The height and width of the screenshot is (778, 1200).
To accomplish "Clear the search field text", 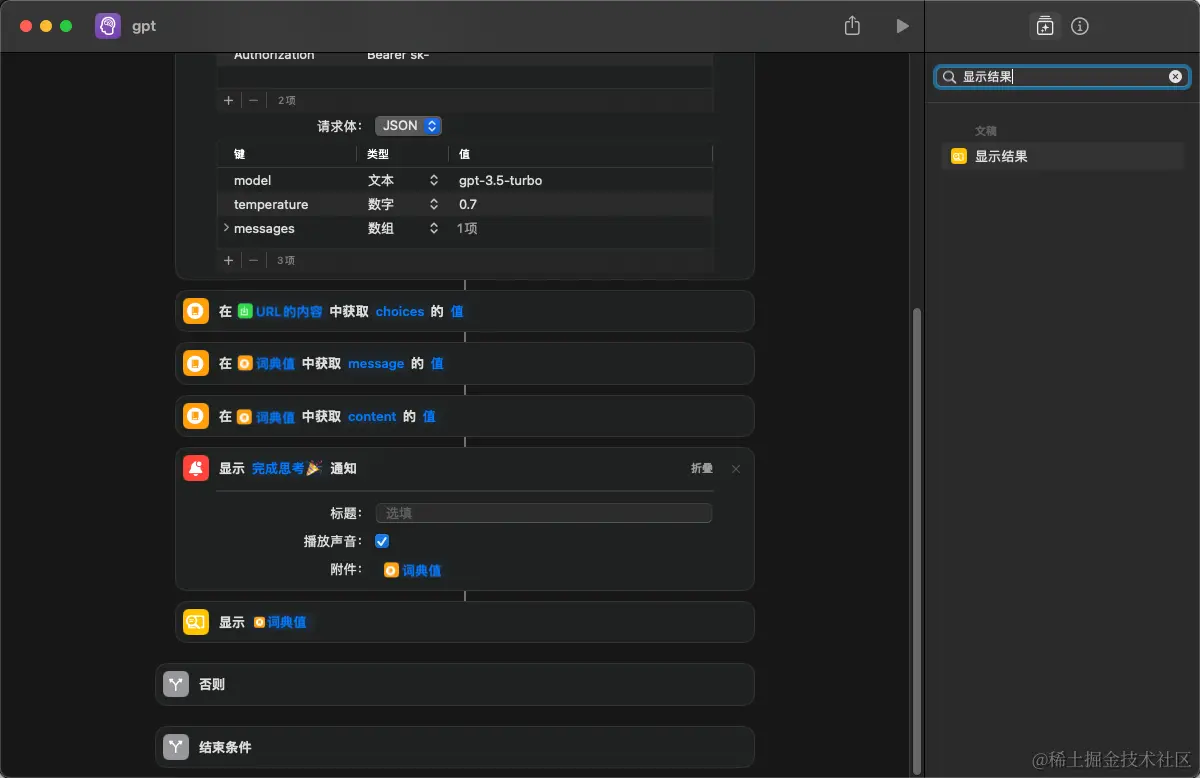I will click(1175, 77).
